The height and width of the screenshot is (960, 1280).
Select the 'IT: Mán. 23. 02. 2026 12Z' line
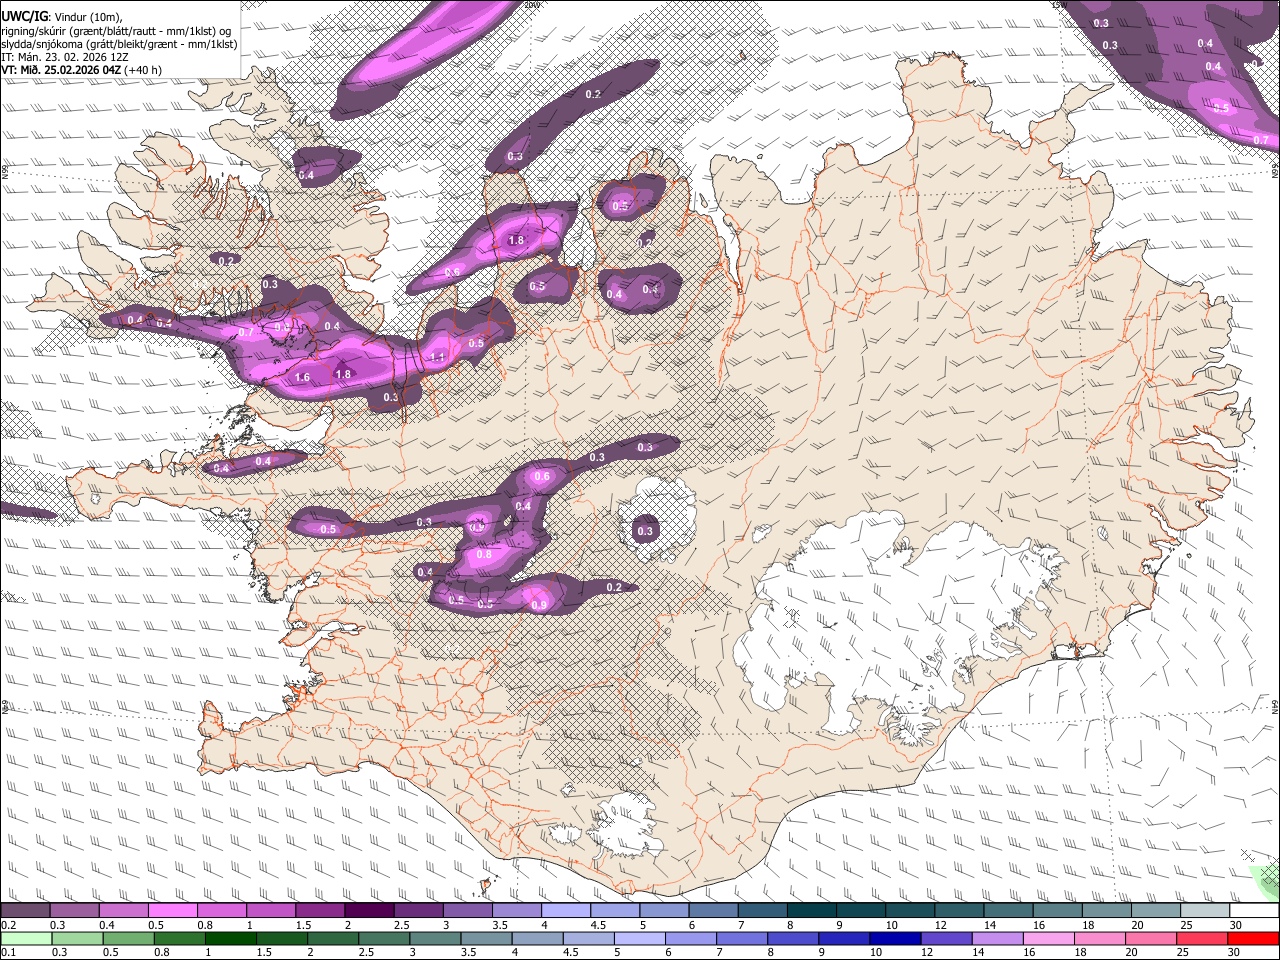point(64,57)
